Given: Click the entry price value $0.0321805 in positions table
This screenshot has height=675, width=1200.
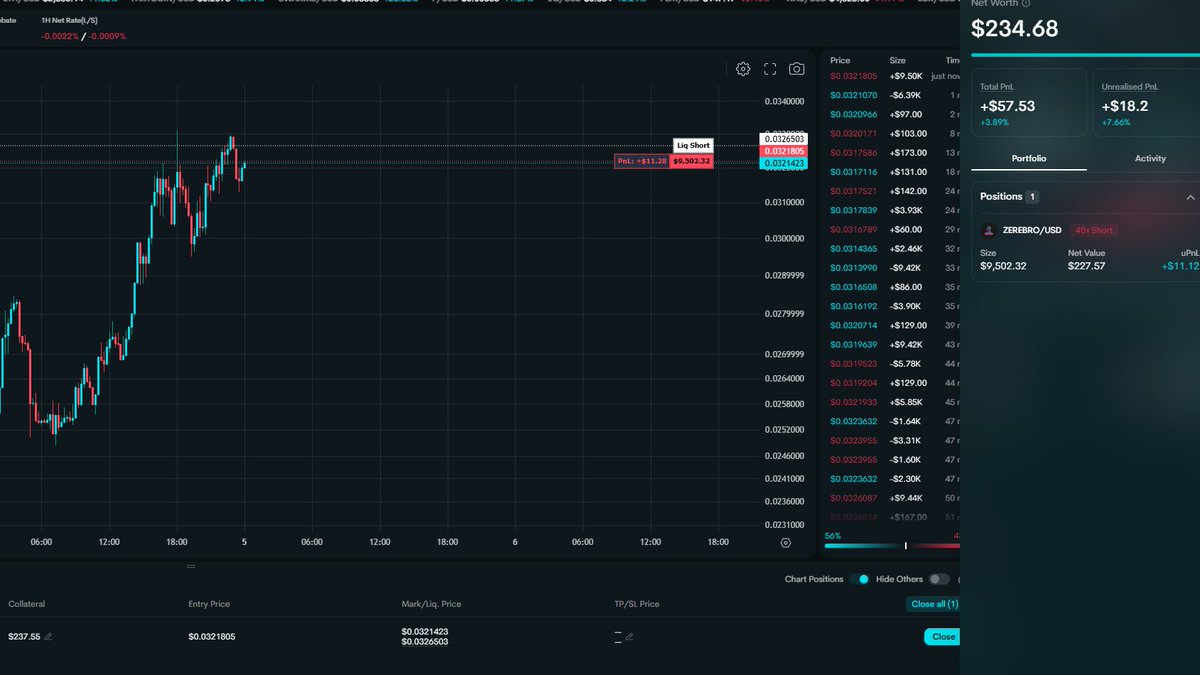Looking at the screenshot, I should (212, 637).
